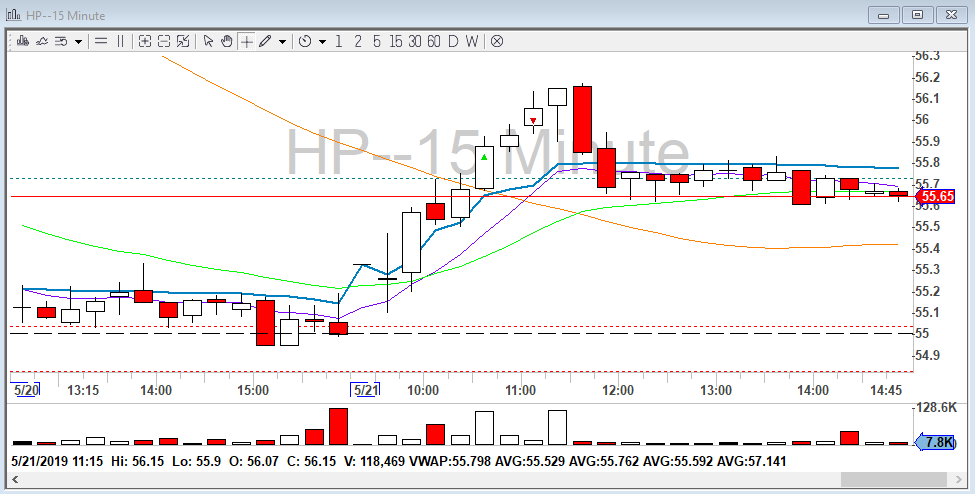Click the red down-triangle signal marker

533,121
